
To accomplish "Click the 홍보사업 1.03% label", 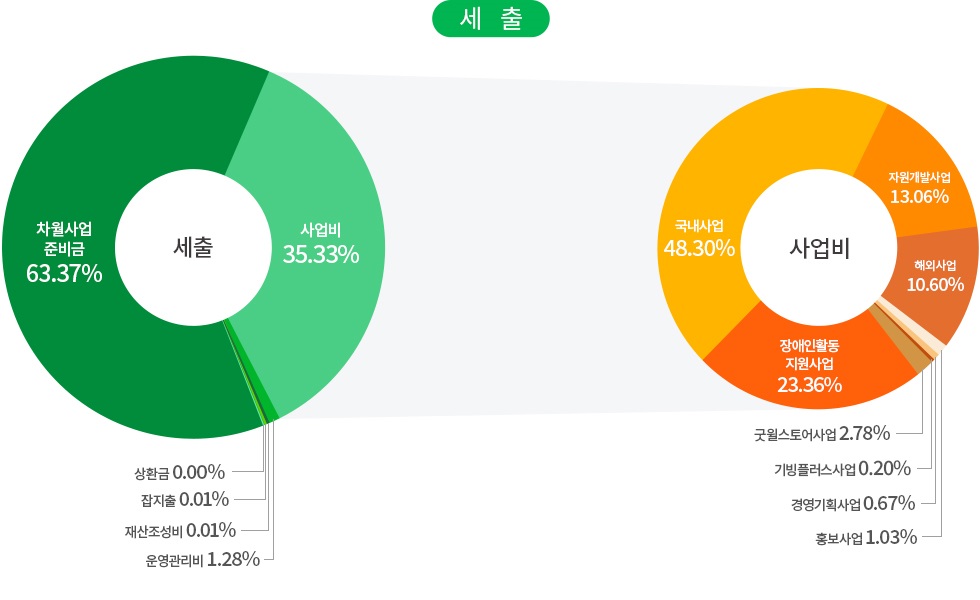I will (865, 538).
